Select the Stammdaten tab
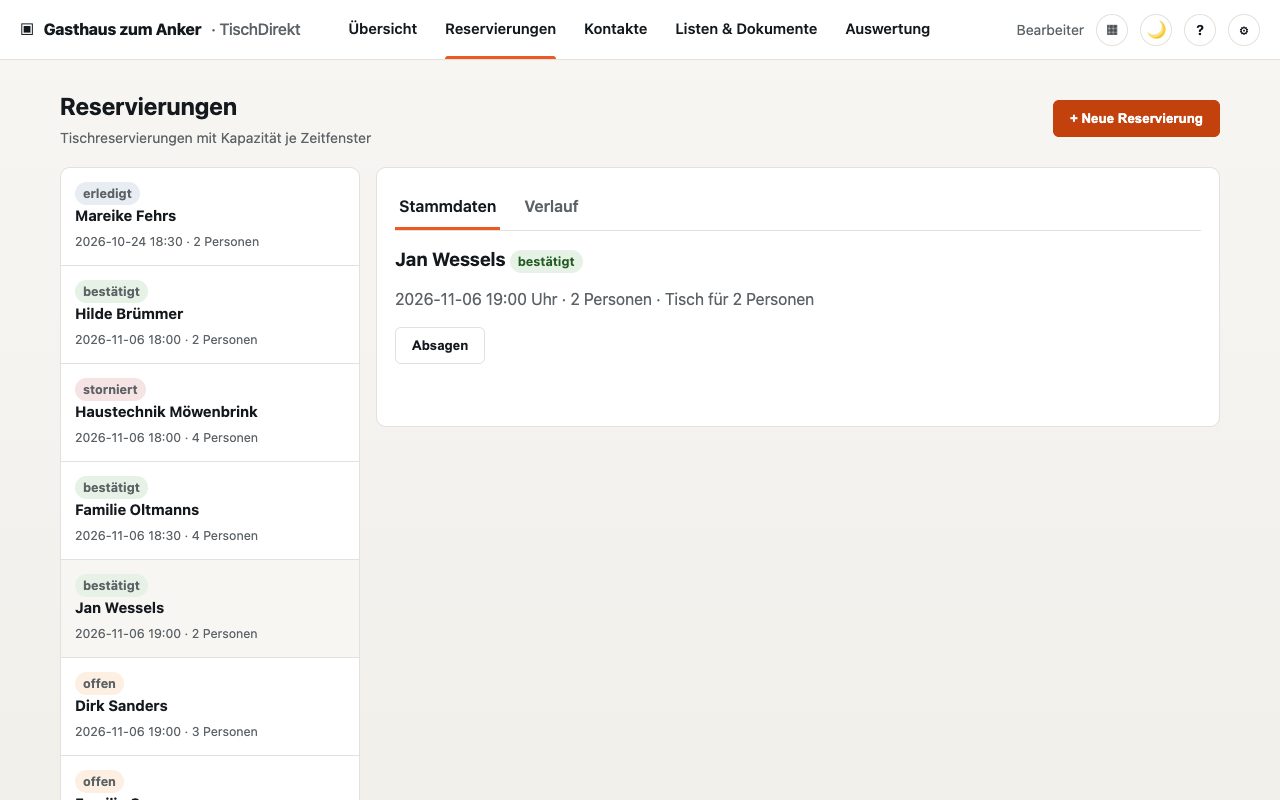Viewport: 1280px width, 800px height. coord(447,207)
